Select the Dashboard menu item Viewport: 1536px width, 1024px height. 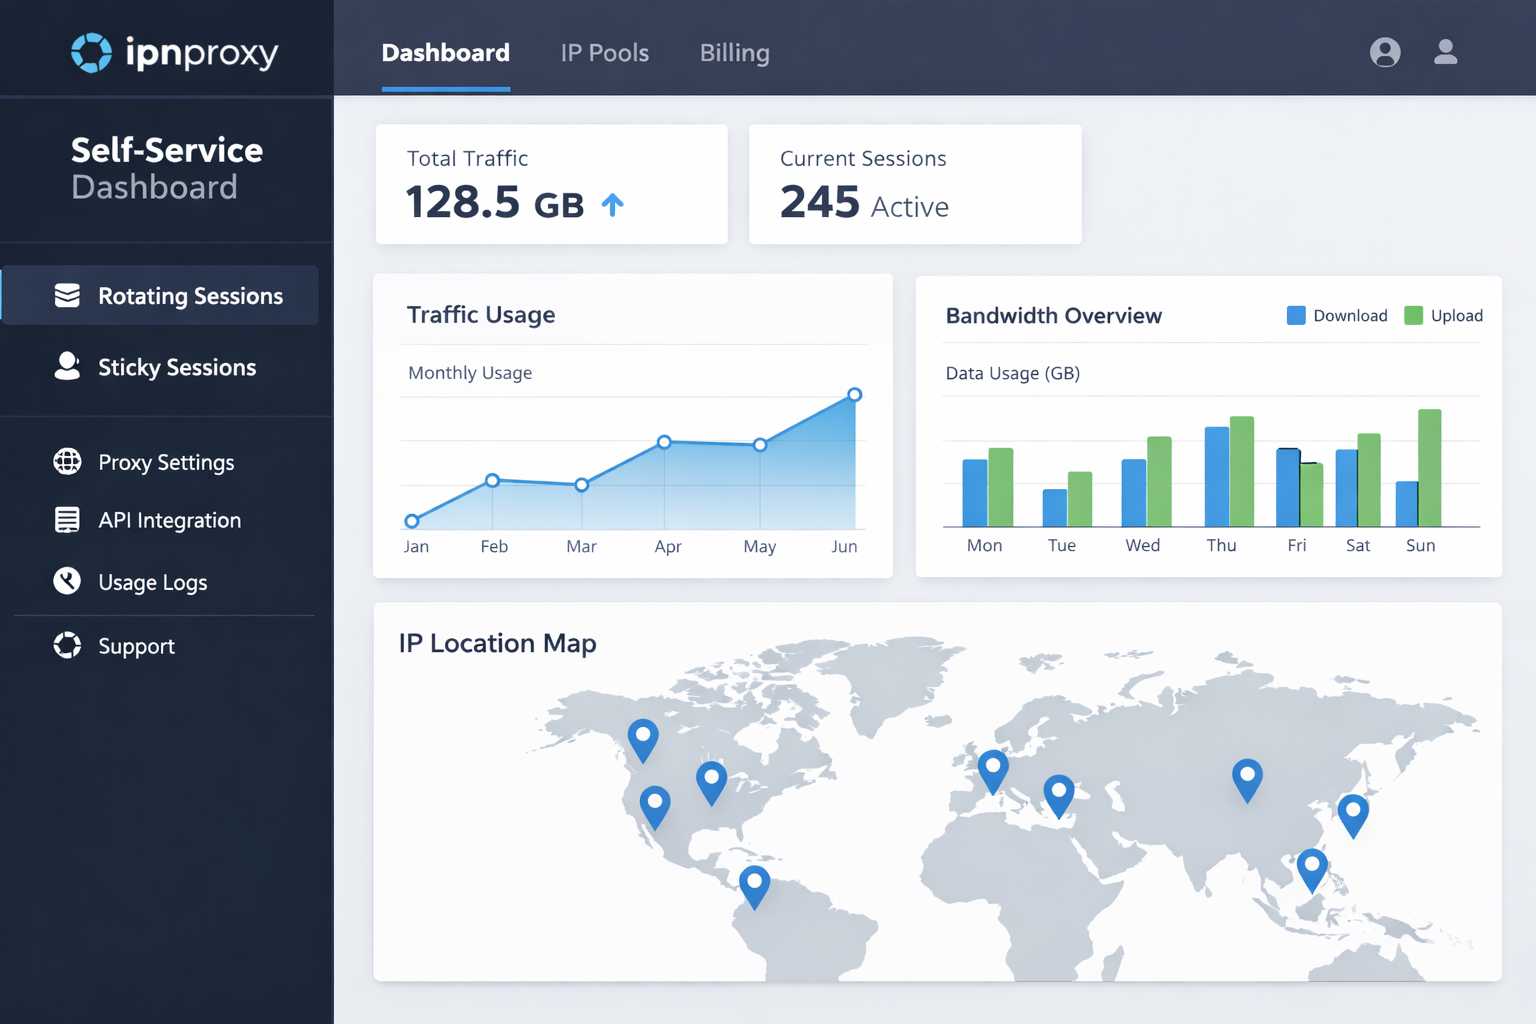coord(445,53)
